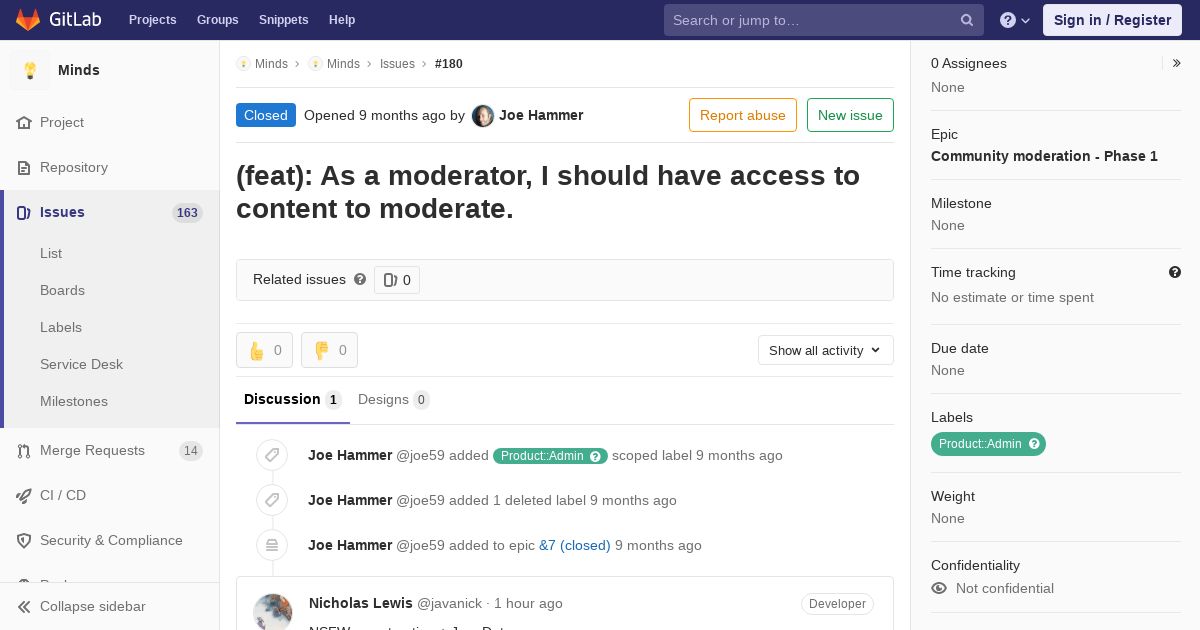Open the Issues List link
Image resolution: width=1200 pixels, height=630 pixels.
coord(51,253)
